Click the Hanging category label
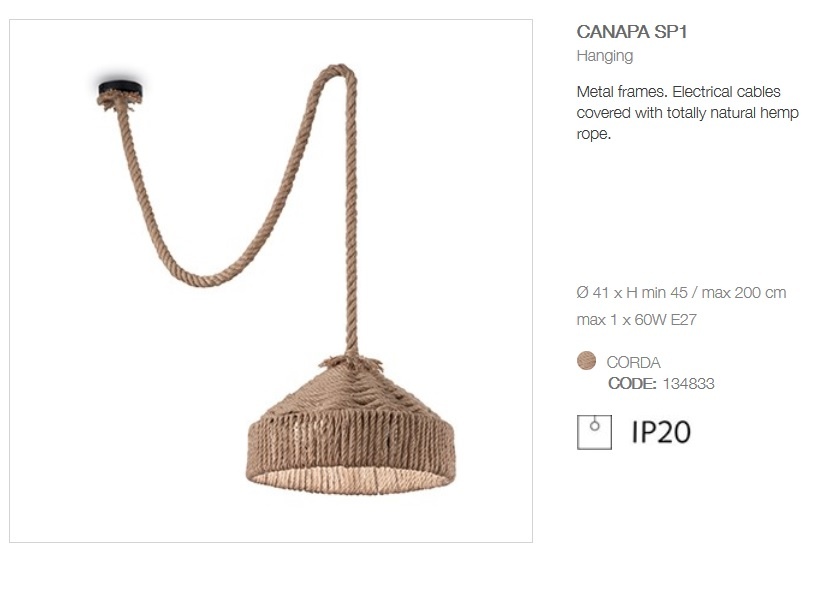 605,55
